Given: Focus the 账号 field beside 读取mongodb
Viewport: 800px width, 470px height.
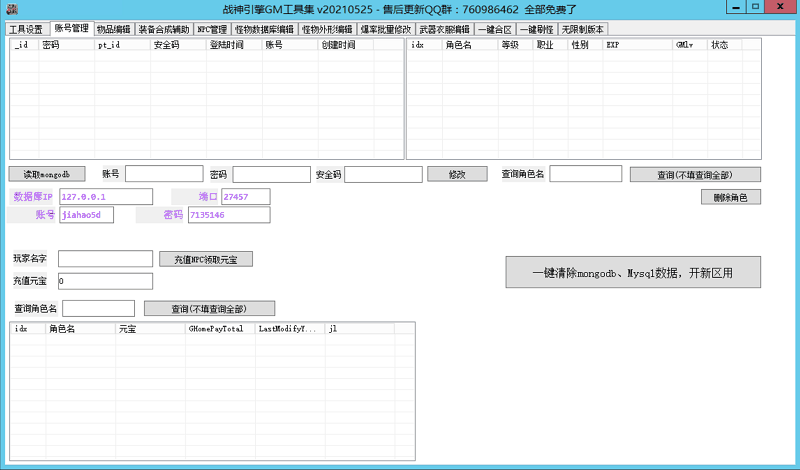Looking at the screenshot, I should coord(164,174).
